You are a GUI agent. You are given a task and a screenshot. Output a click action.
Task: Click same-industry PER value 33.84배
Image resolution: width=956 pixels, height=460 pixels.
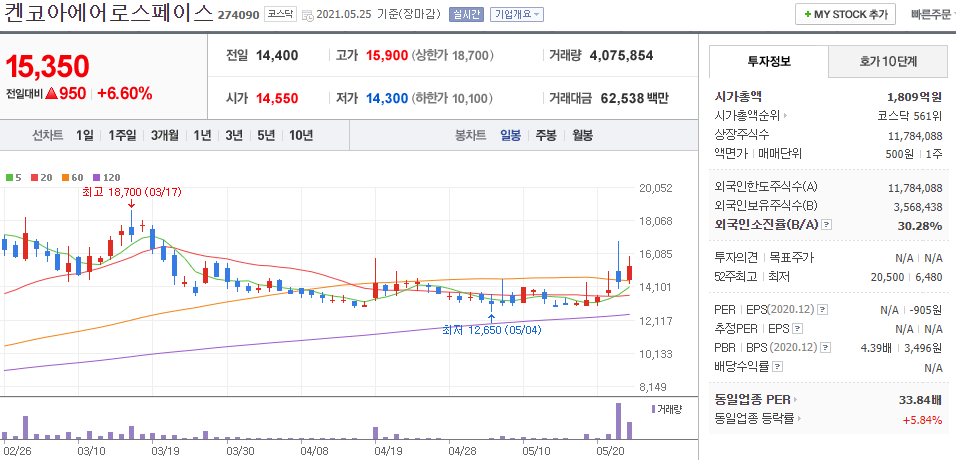pyautogui.click(x=921, y=400)
